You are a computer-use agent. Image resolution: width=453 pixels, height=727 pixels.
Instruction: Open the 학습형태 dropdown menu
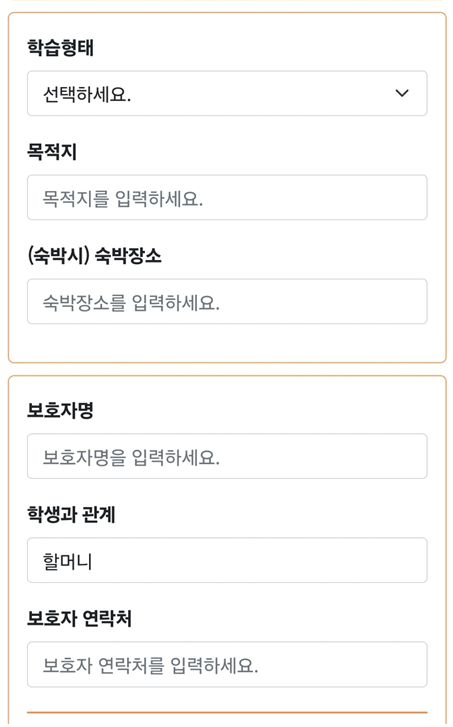point(227,93)
